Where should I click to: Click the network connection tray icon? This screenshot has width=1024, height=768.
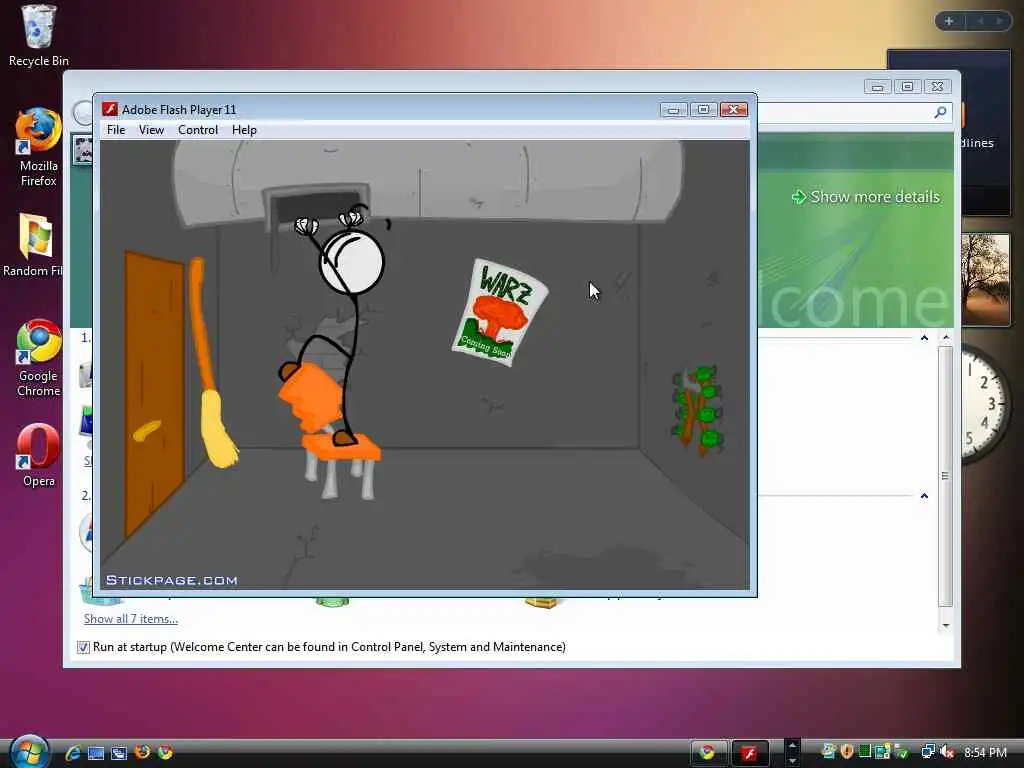[x=928, y=752]
